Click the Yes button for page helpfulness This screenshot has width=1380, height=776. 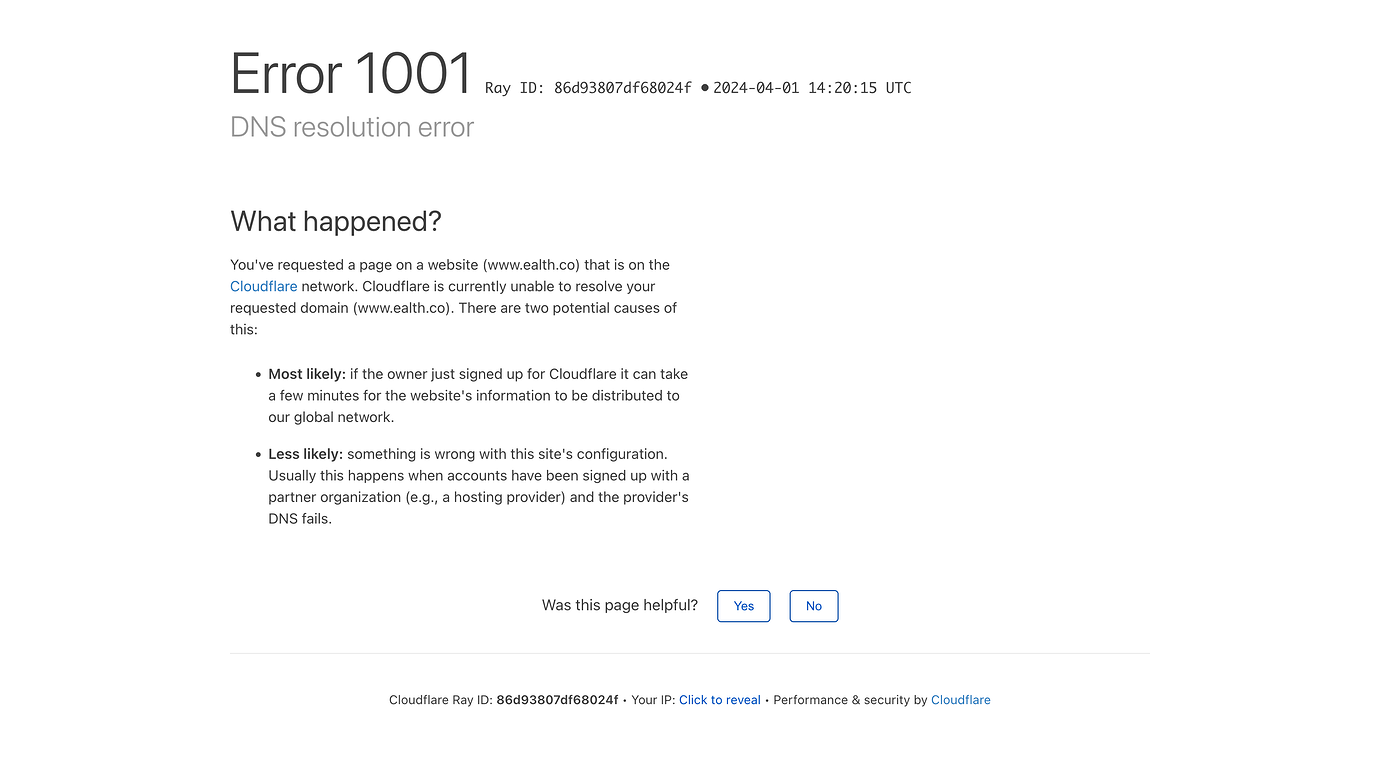(x=743, y=606)
